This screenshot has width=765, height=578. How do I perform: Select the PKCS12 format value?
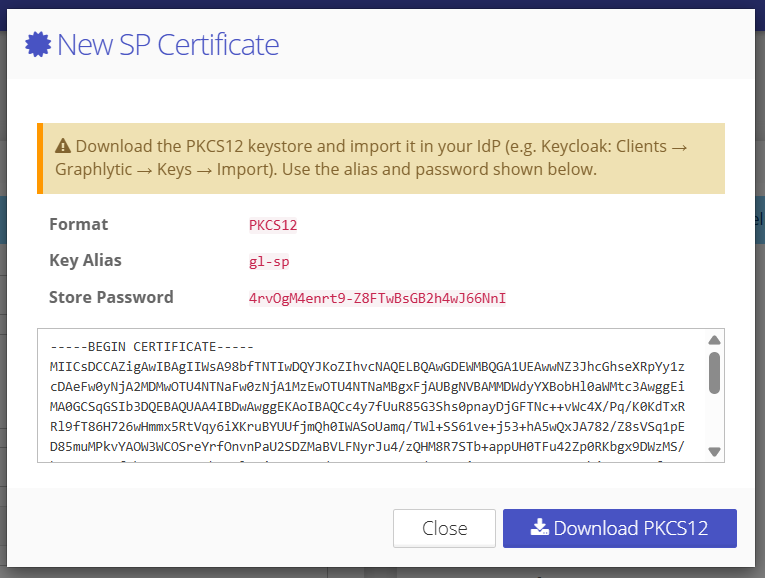(x=273, y=225)
